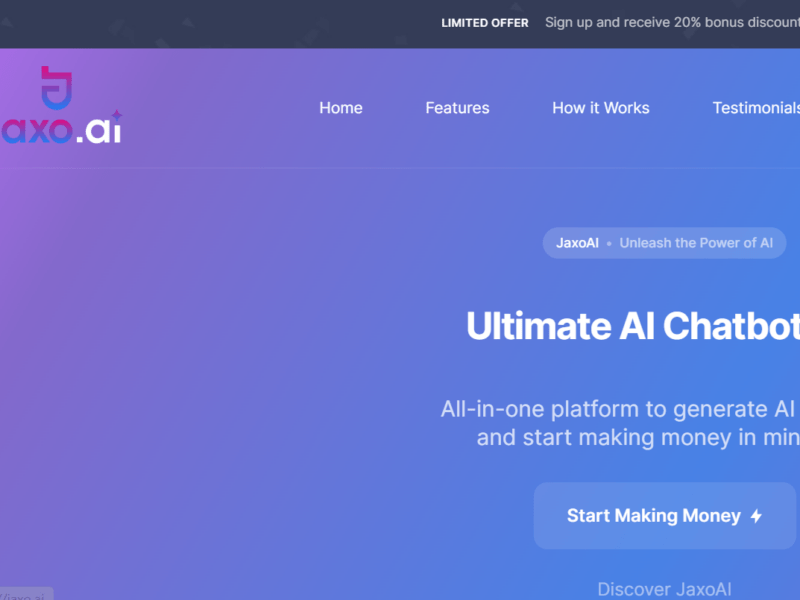This screenshot has width=800, height=600.
Task: Go to the Features section
Action: coord(457,108)
